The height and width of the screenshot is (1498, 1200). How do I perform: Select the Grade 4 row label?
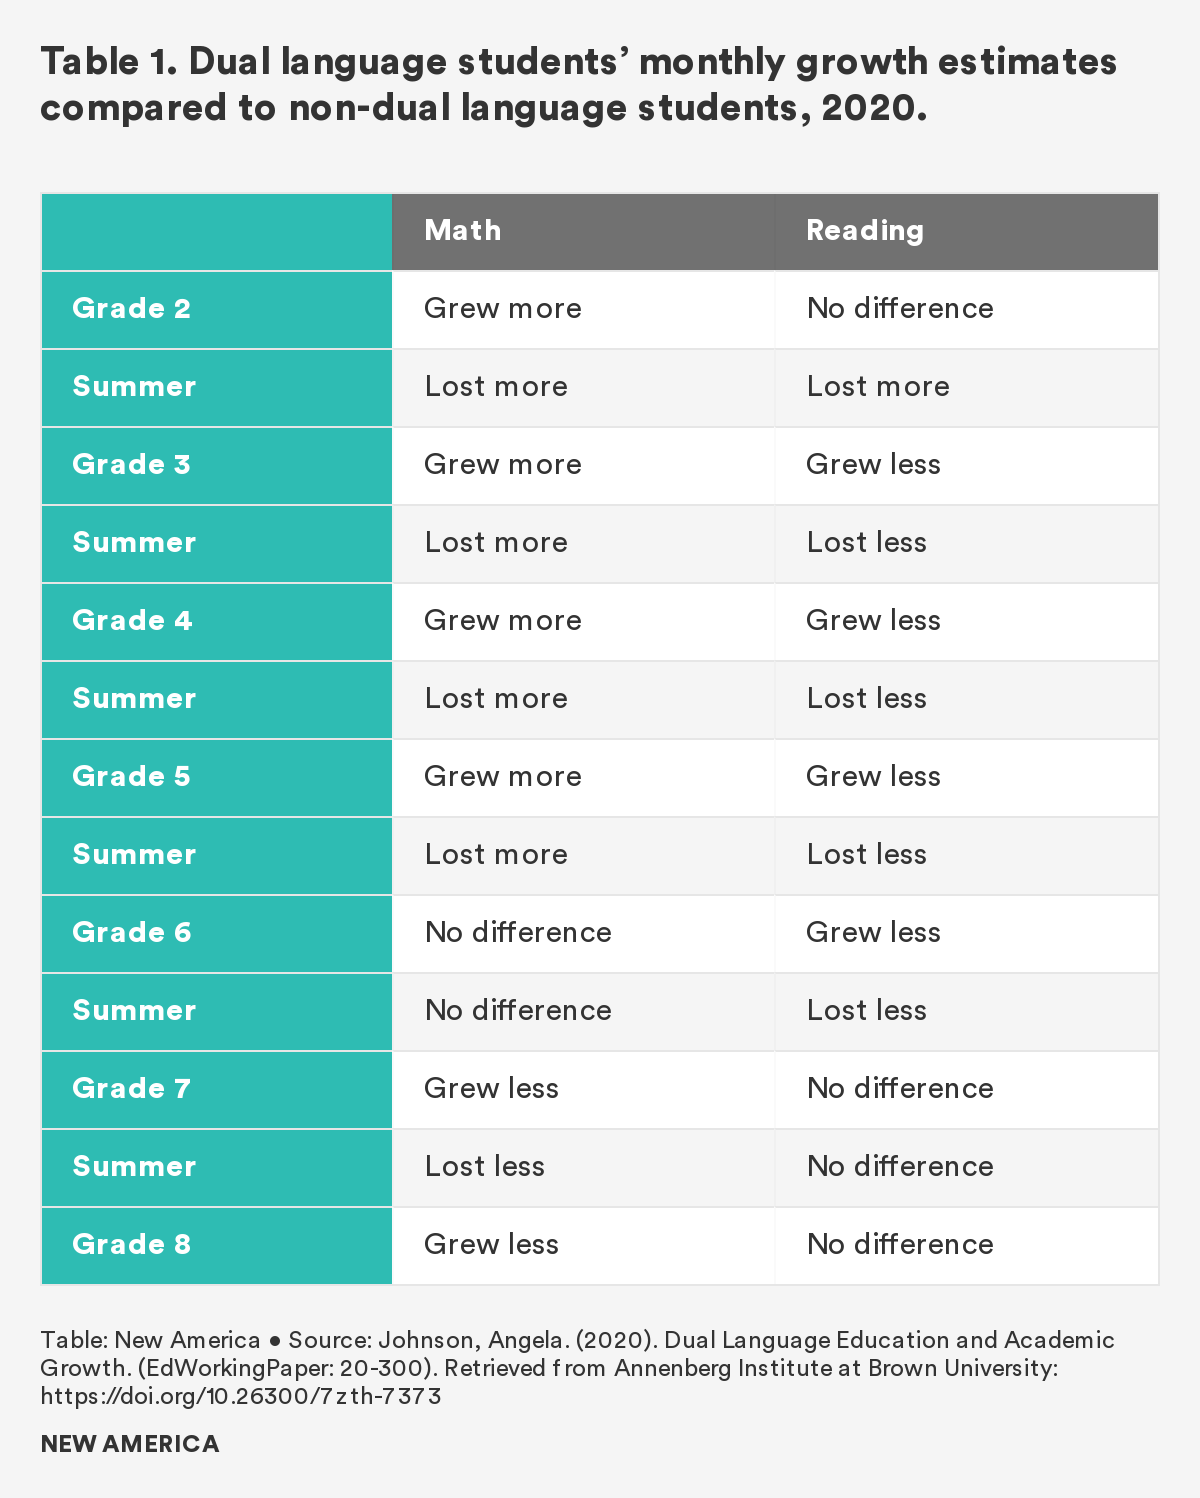tap(132, 621)
